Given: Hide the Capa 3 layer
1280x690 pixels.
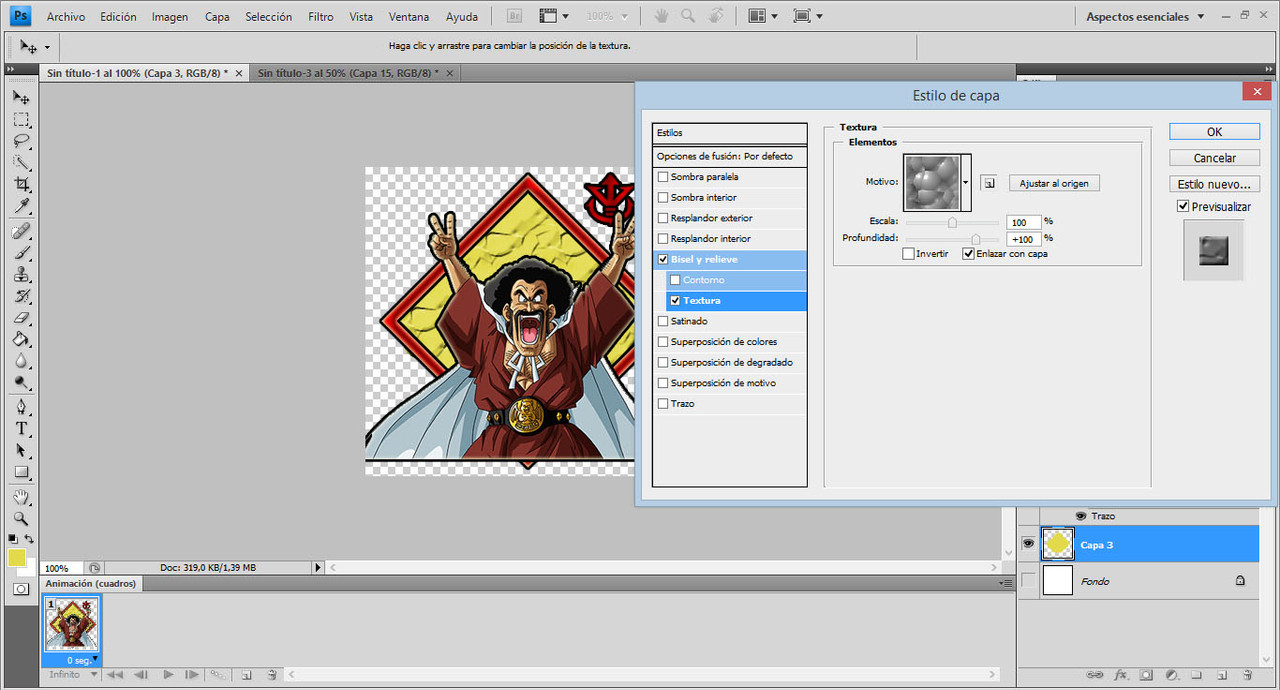Looking at the screenshot, I should (x=1028, y=544).
